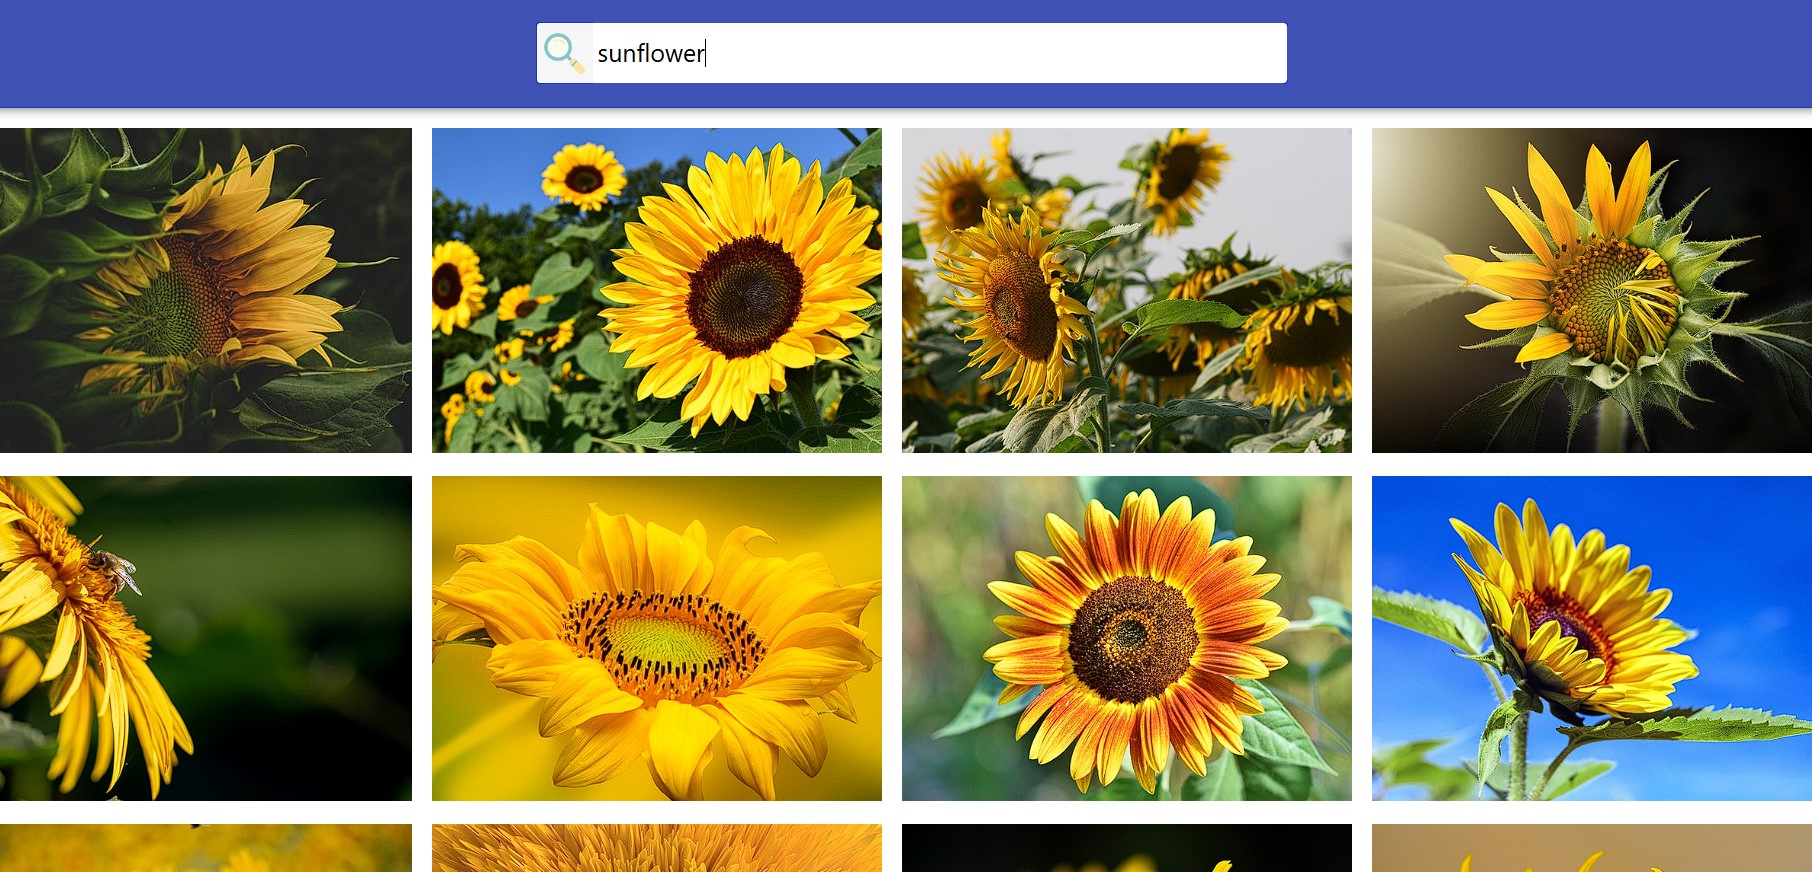The height and width of the screenshot is (872, 1812).
Task: Open the large sunflower against blue sky field photo
Action: tap(657, 290)
